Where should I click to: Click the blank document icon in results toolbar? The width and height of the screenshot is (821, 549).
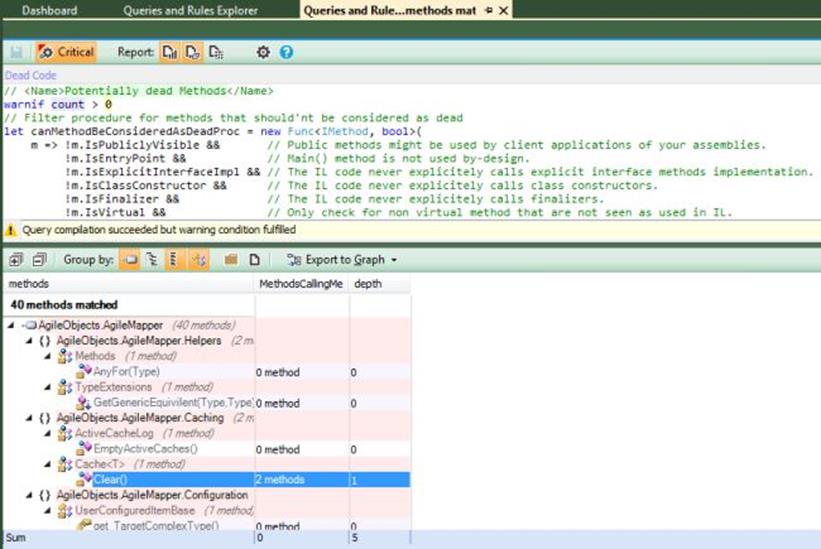pyautogui.click(x=254, y=260)
